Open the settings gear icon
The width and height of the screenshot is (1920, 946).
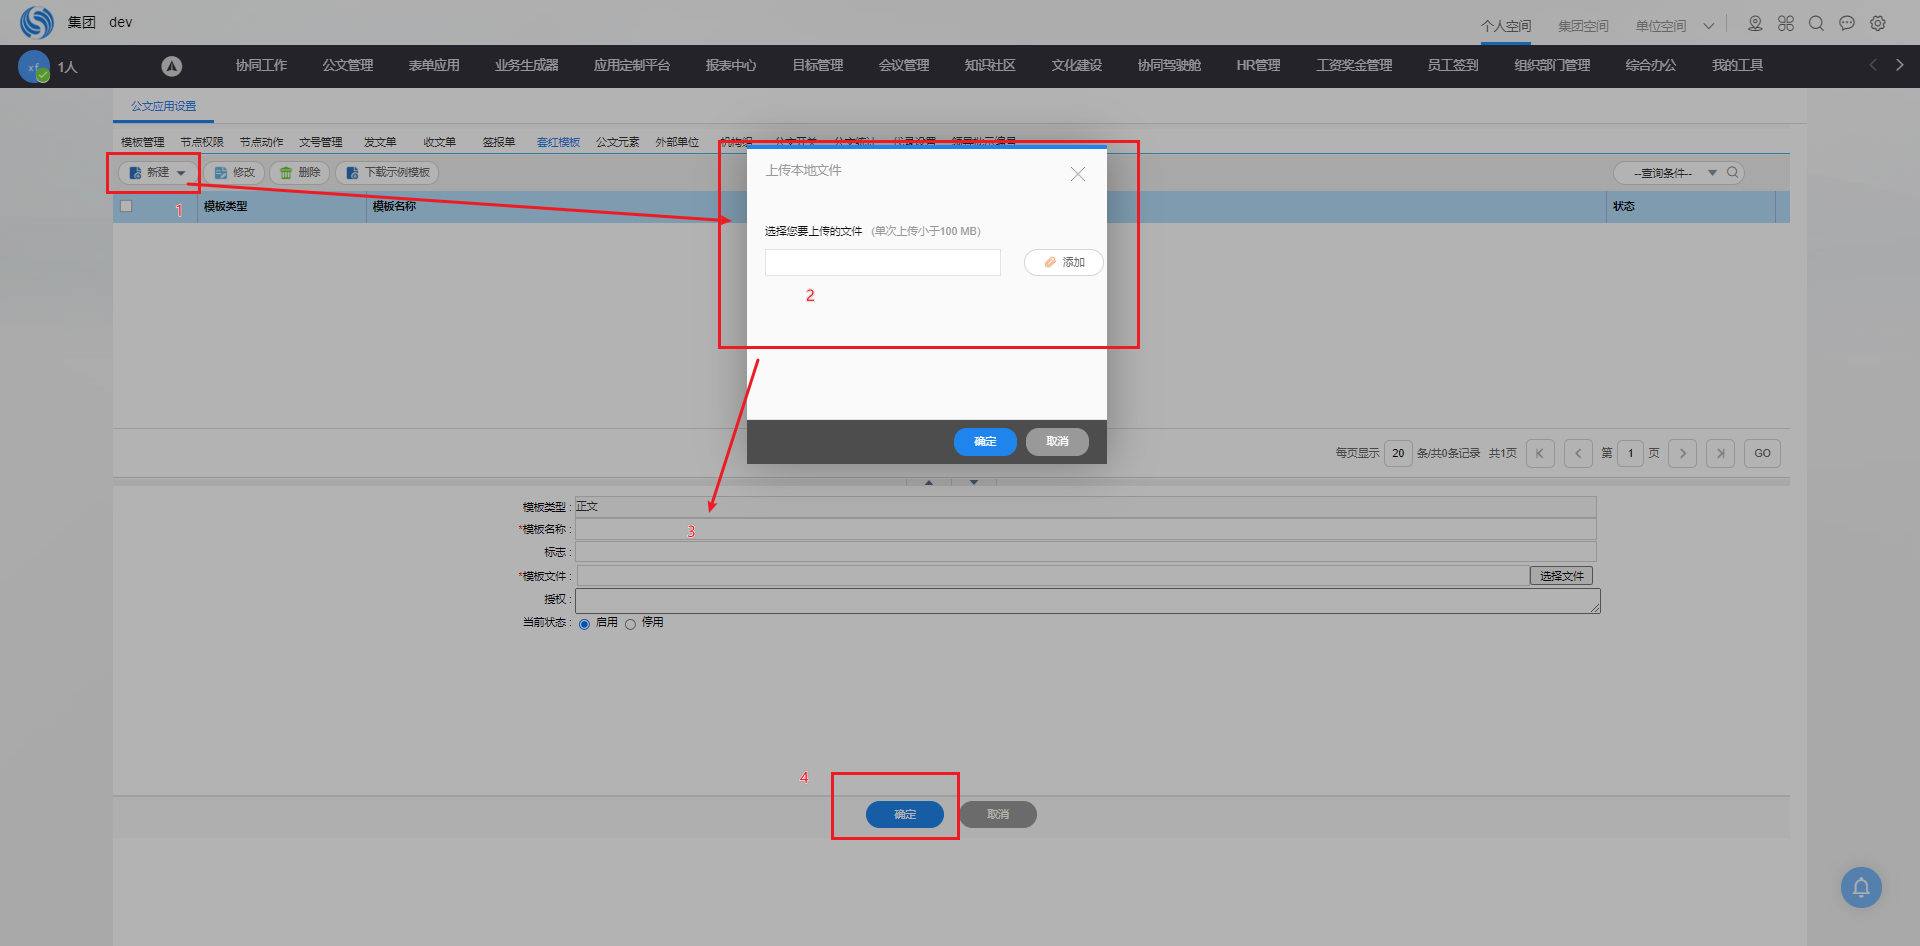tap(1878, 23)
